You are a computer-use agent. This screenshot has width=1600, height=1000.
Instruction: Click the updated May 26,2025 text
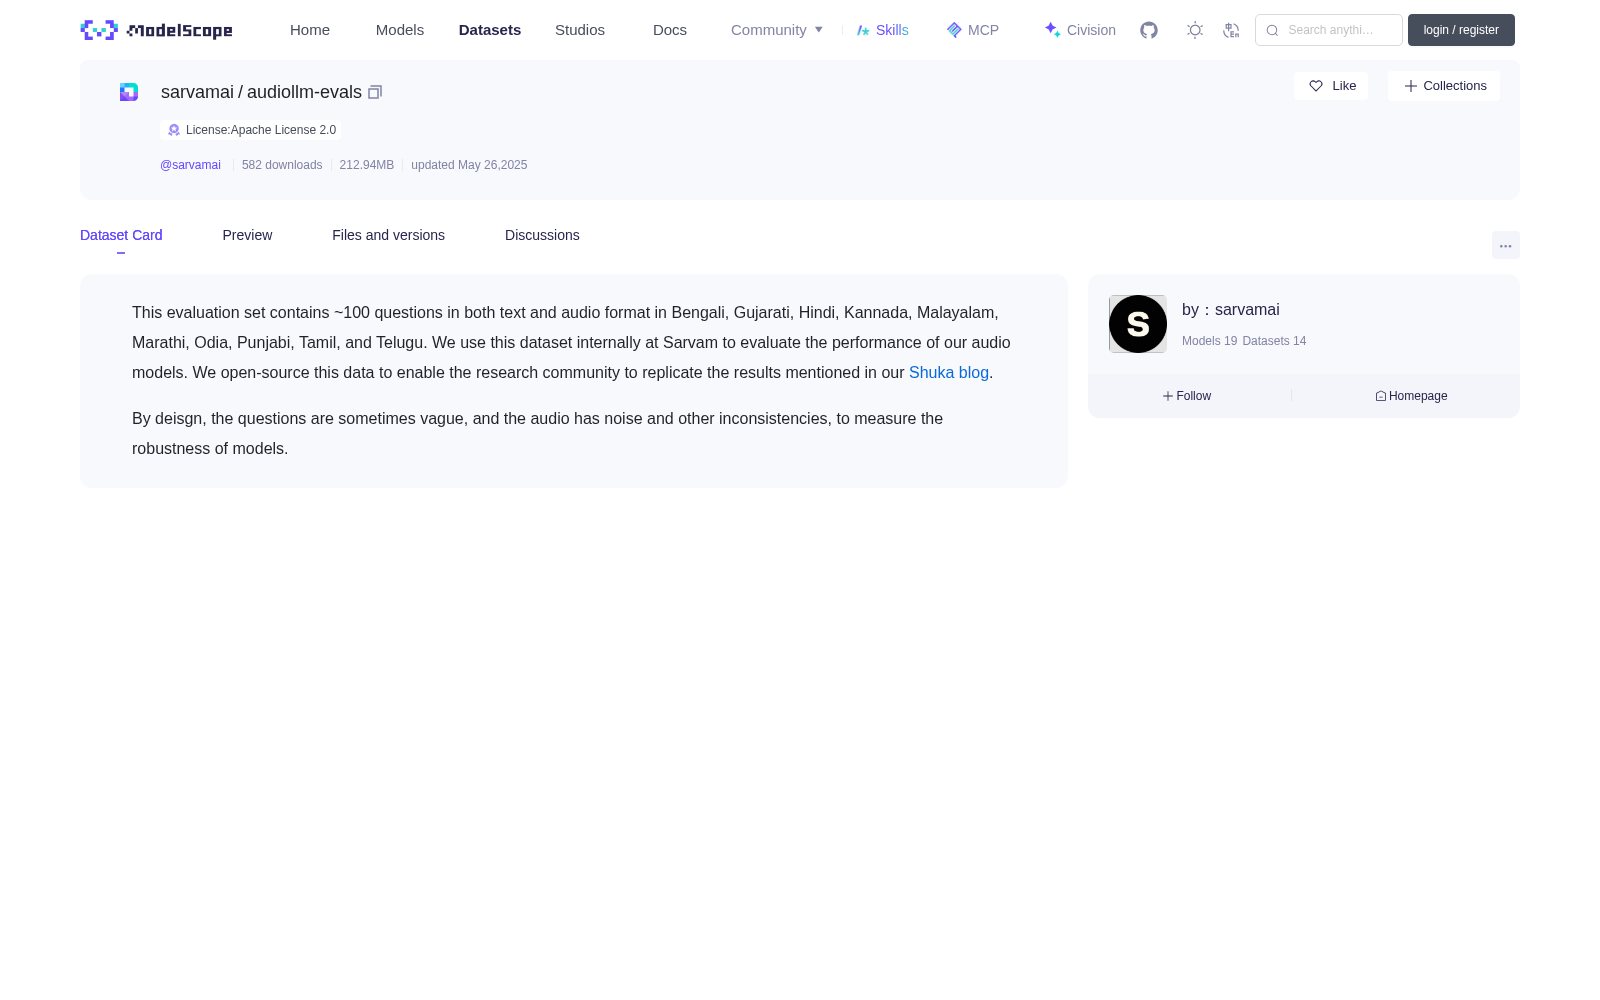click(x=469, y=165)
